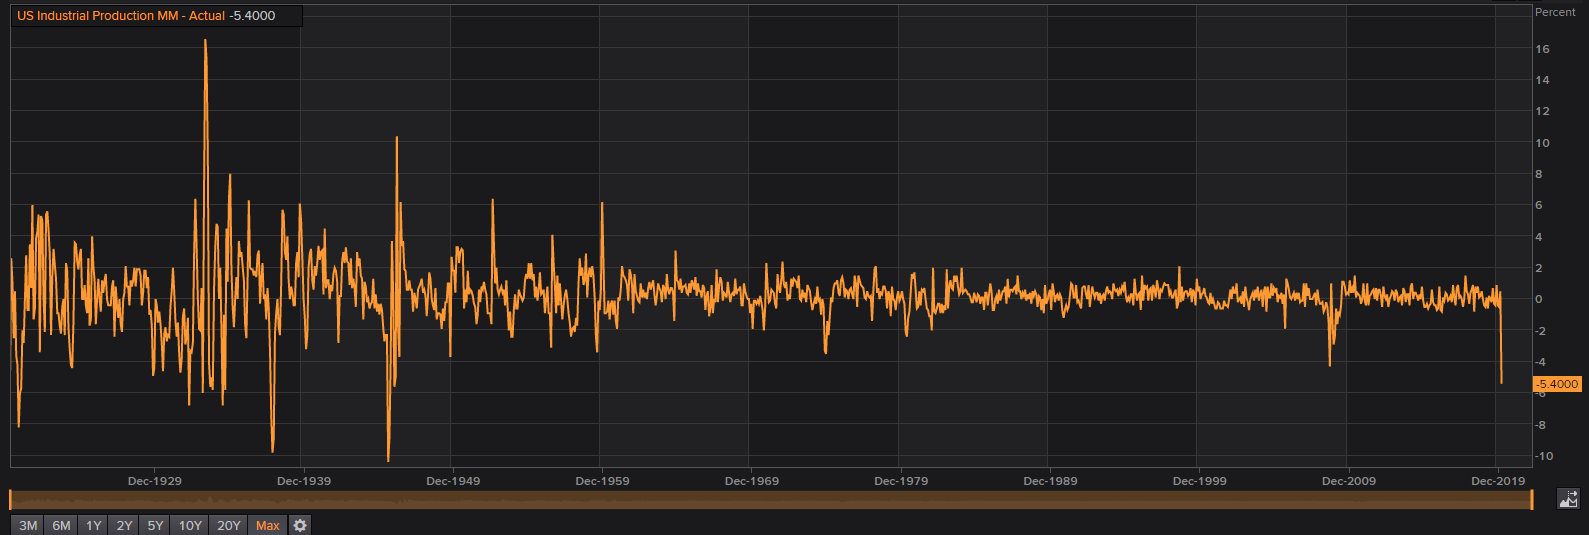Click the US Industrial Production MM legend label

[x=121, y=16]
